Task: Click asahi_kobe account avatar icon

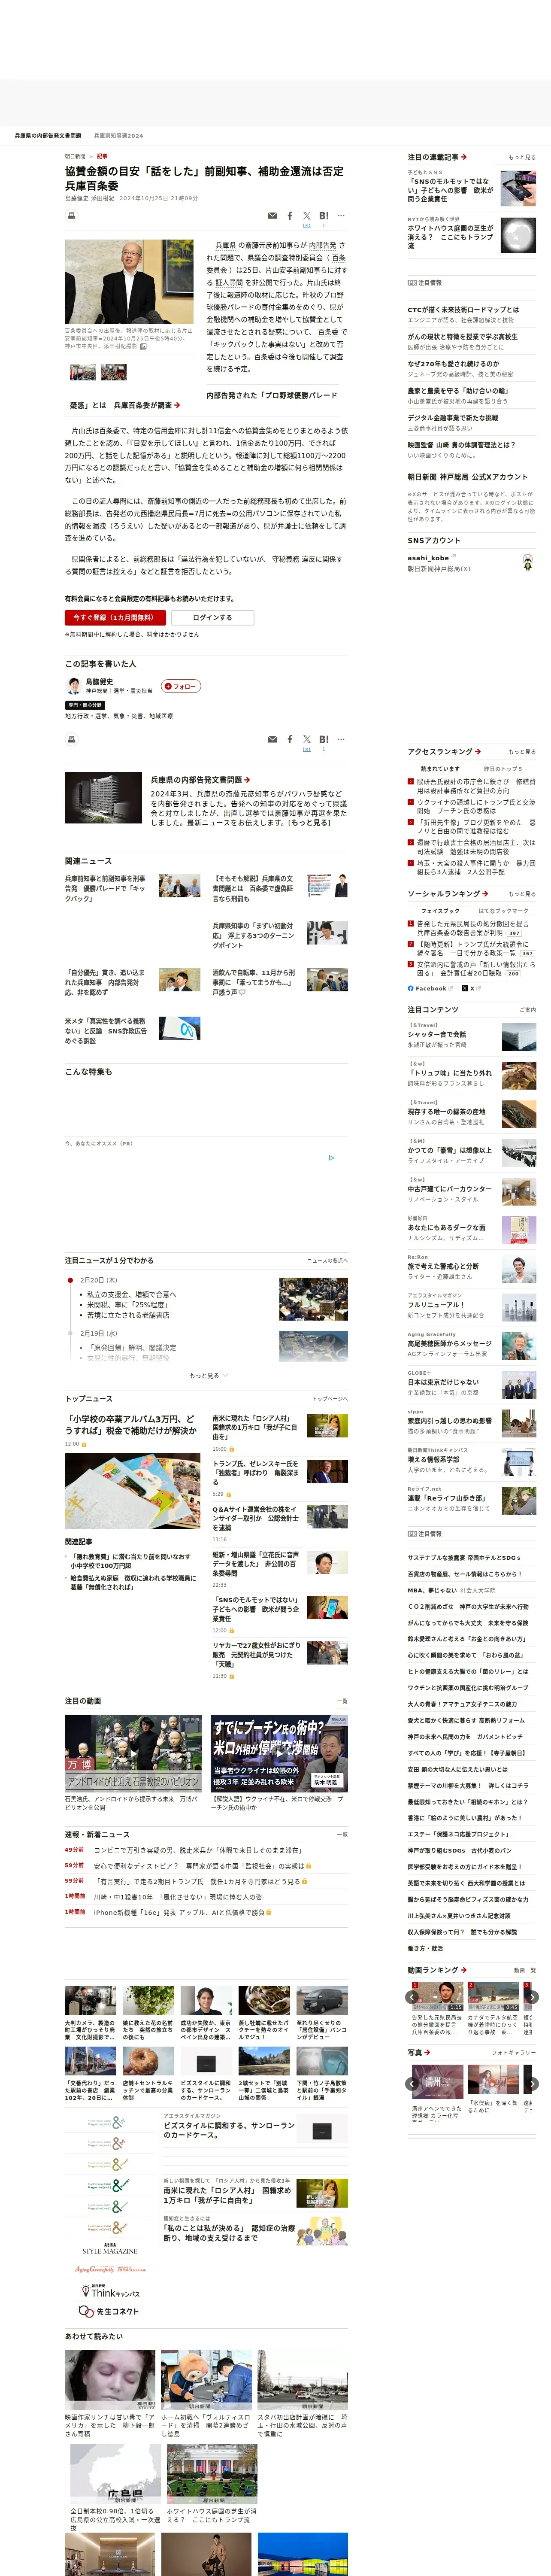Action: [x=528, y=562]
